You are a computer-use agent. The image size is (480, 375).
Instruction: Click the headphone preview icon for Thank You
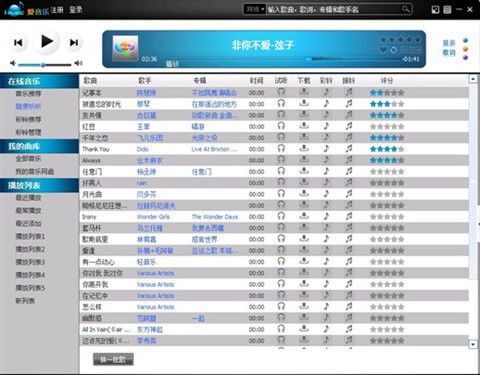pyautogui.click(x=281, y=148)
